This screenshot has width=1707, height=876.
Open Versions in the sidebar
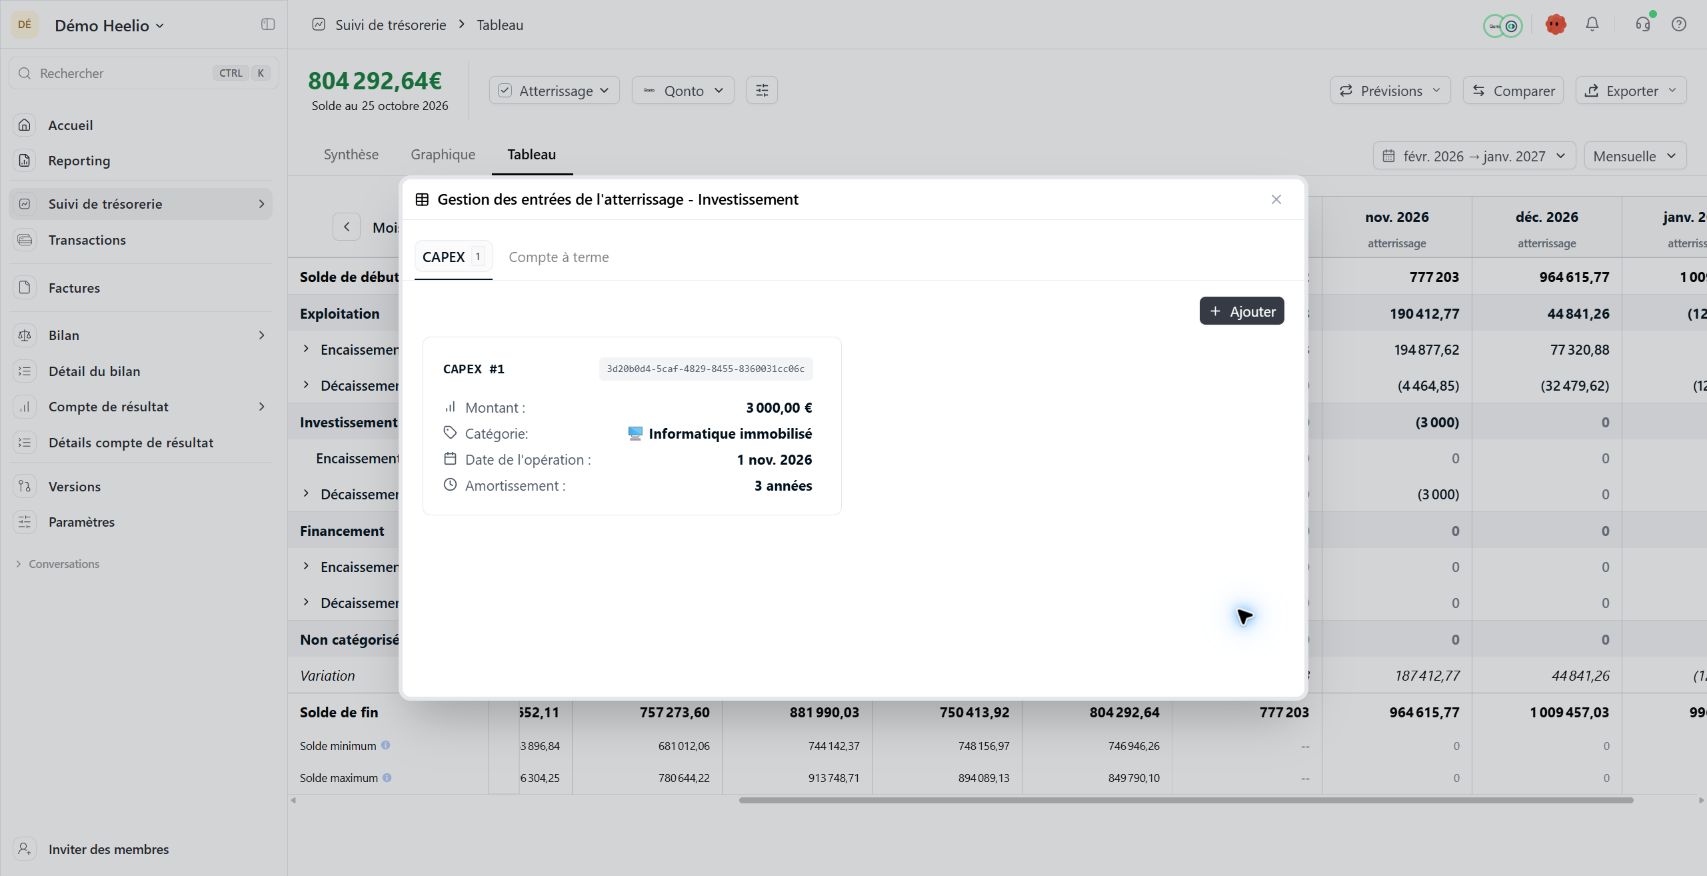pos(140,487)
